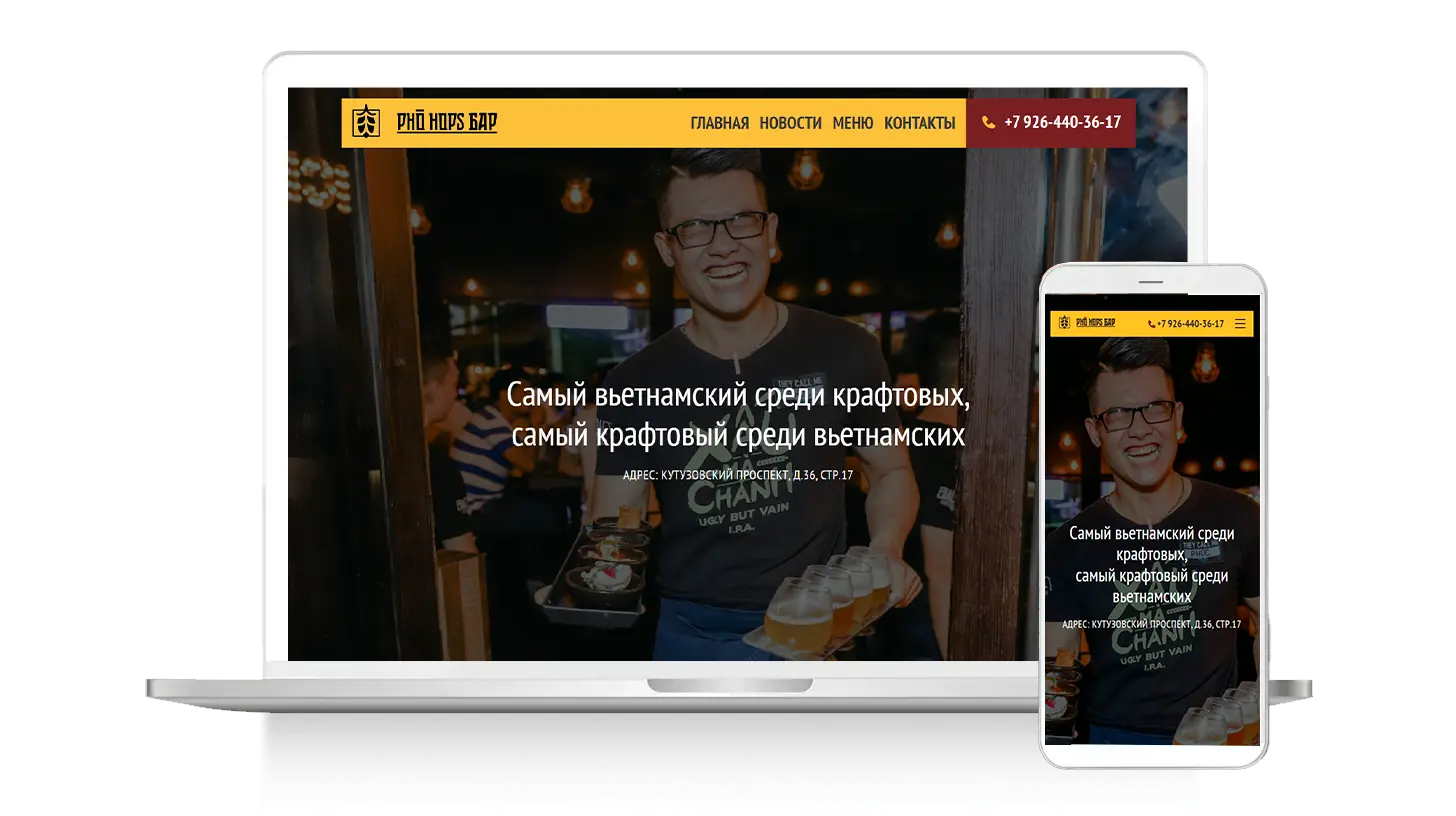1456x816 pixels.
Task: Click the headline "Самый вьетнамский среди крафтовых" on the laptop
Action: (x=738, y=395)
